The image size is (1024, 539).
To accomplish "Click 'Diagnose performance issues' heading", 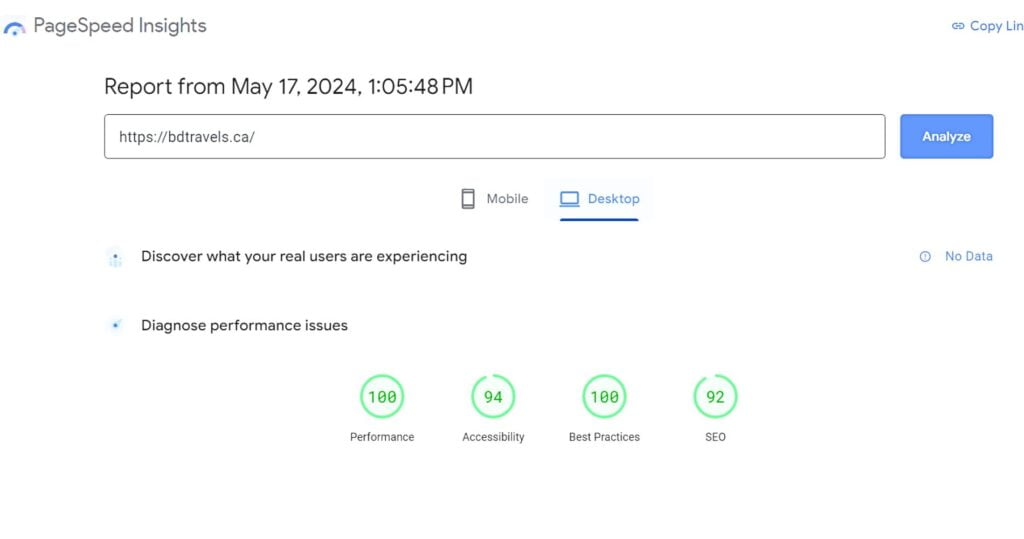I will point(244,325).
